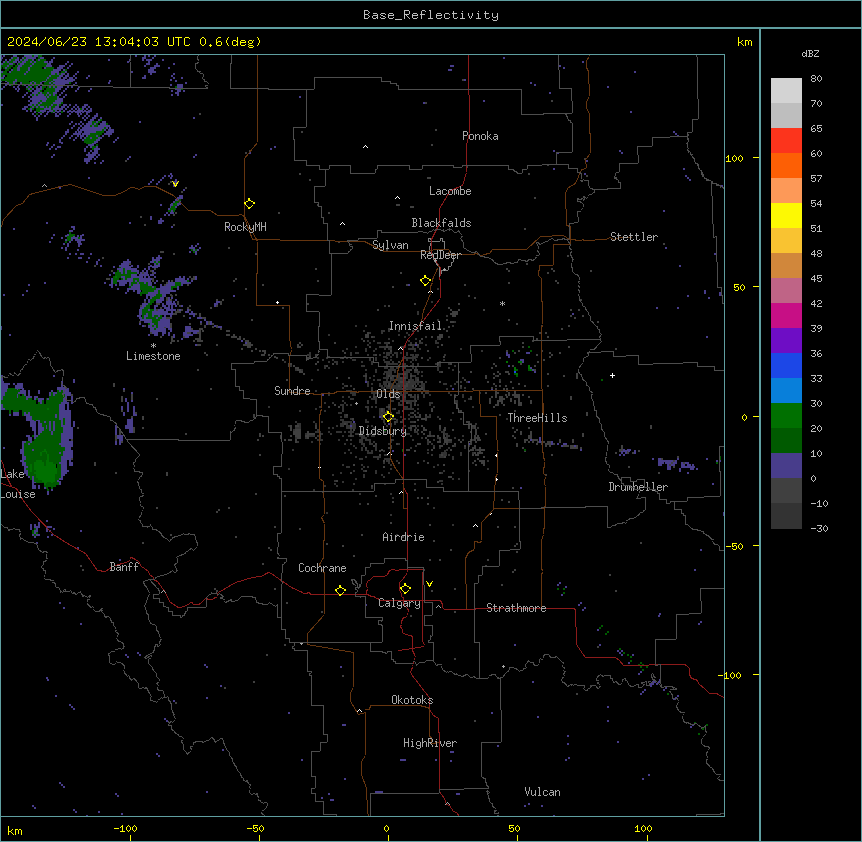Viewport: 862px width, 842px height.
Task: Click the Lacombe city label
Action: pyautogui.click(x=450, y=191)
